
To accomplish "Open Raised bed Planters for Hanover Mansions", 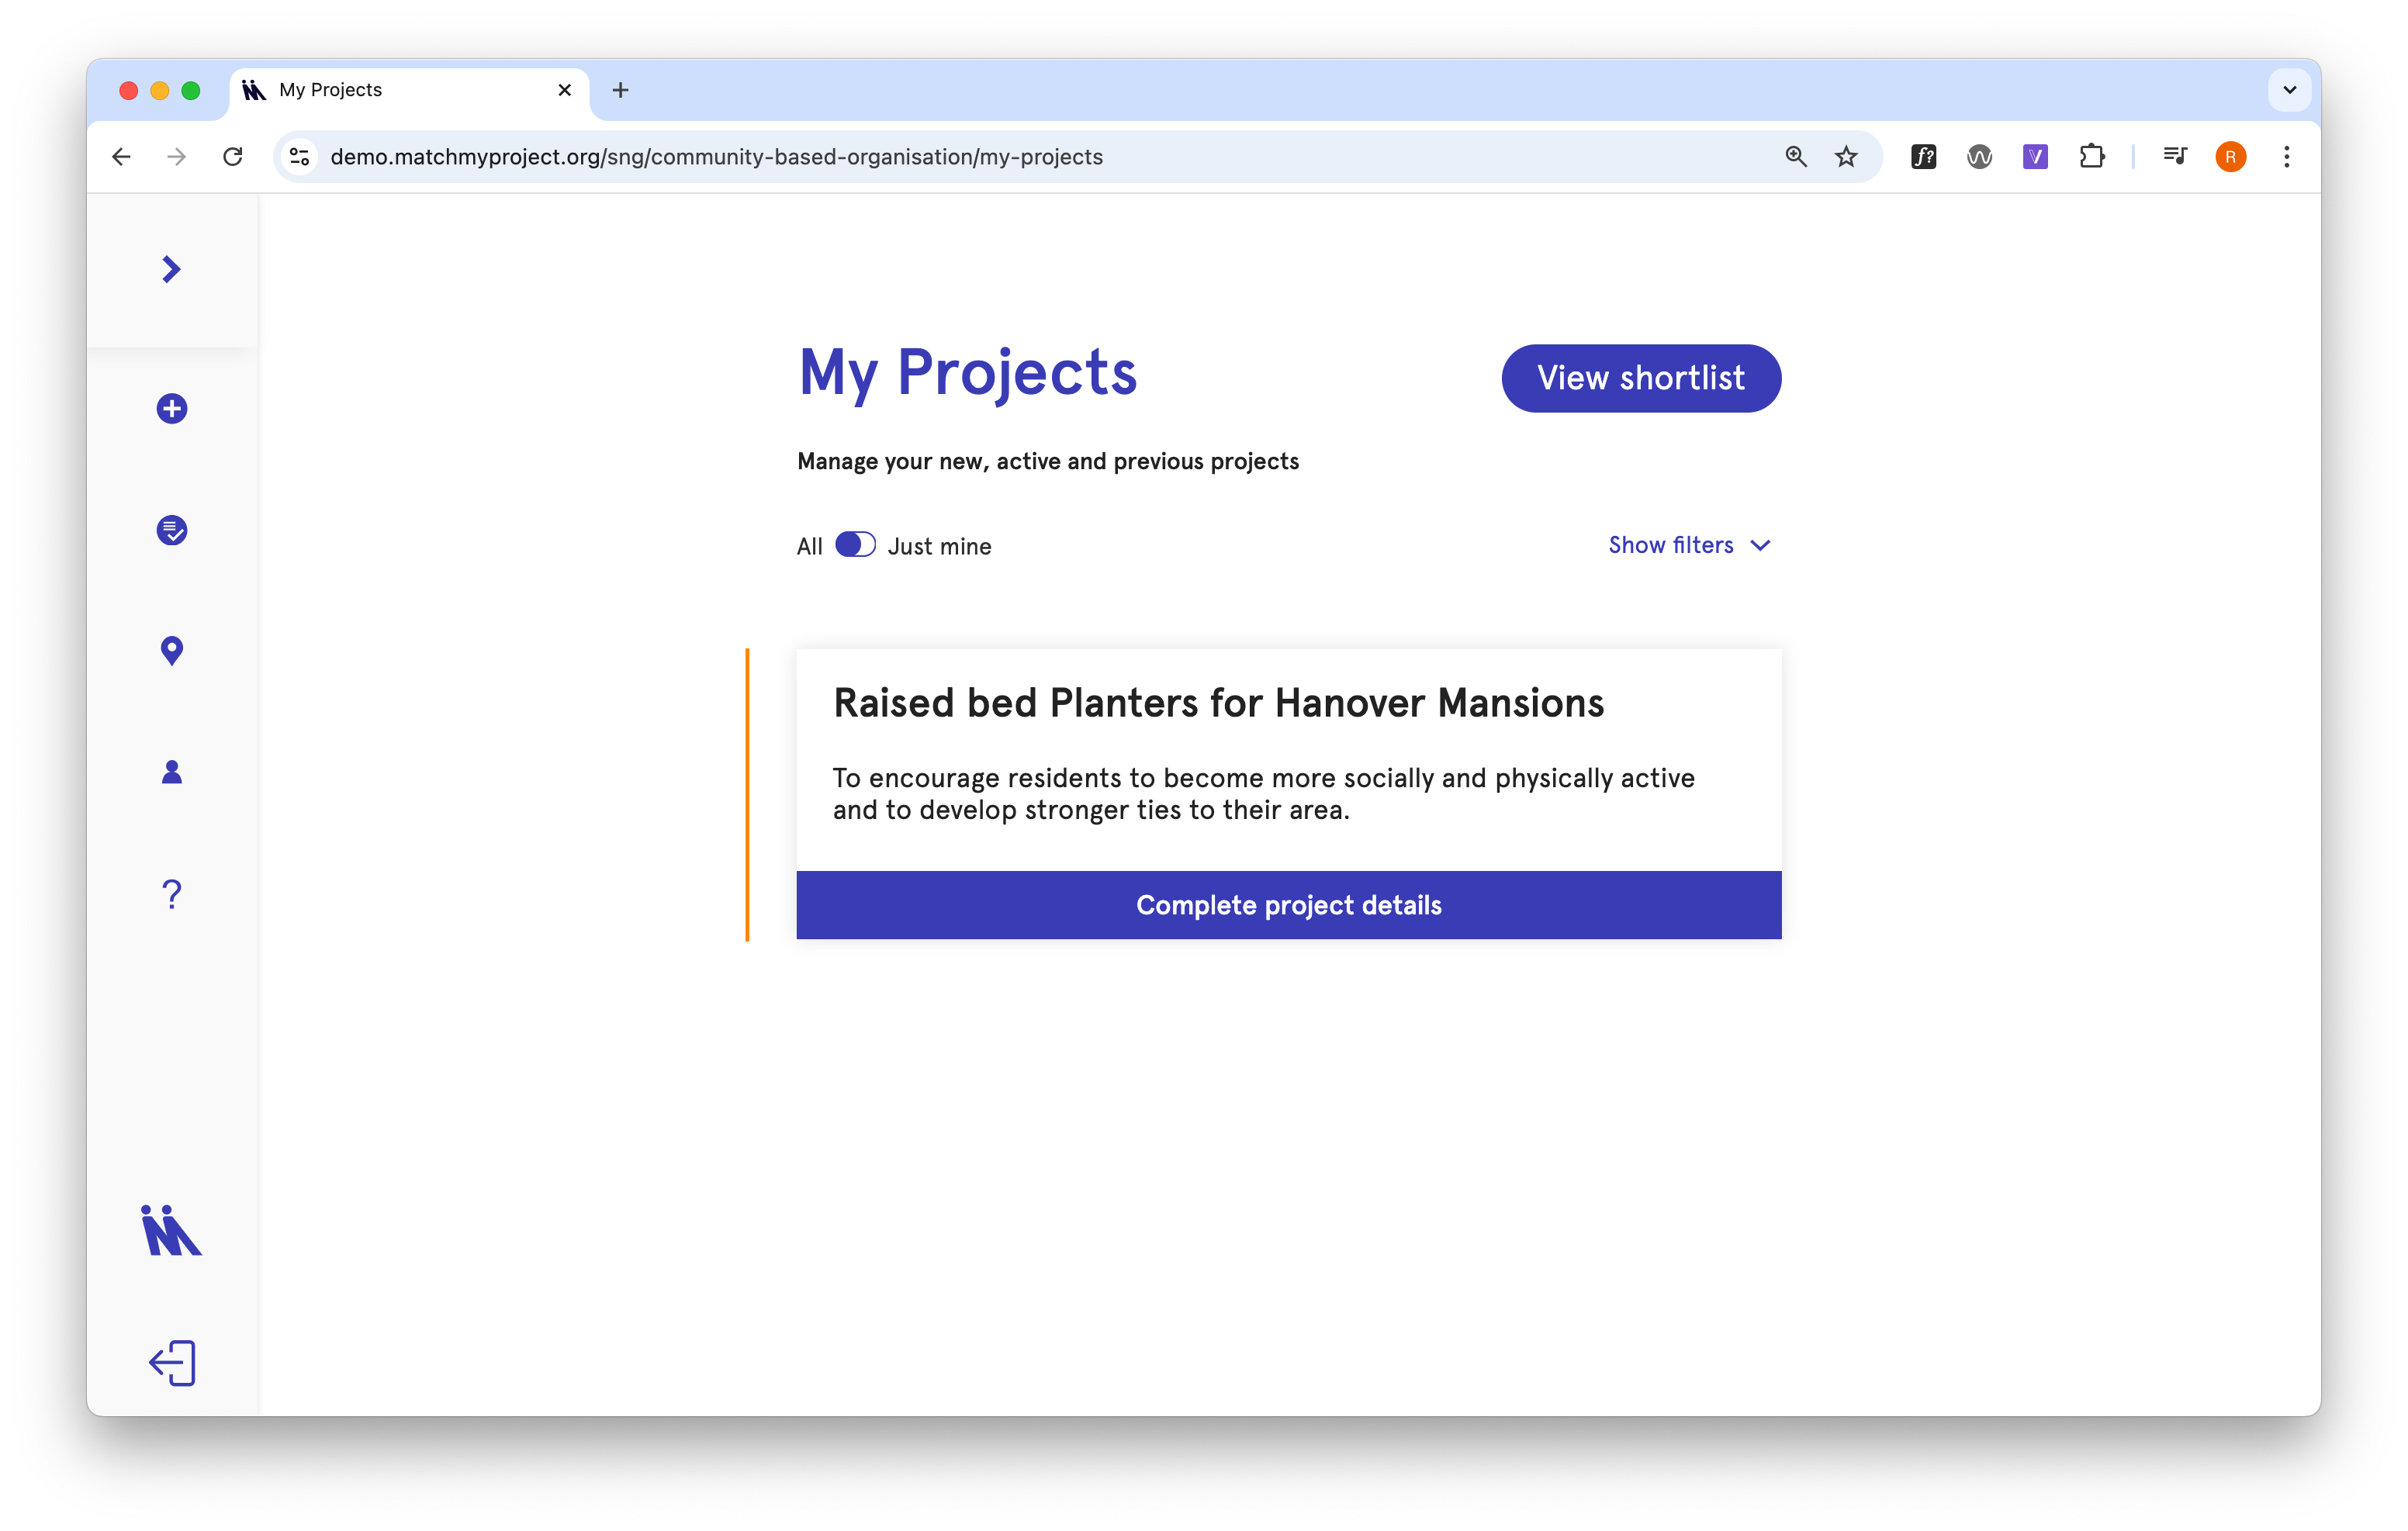I will 1218,703.
